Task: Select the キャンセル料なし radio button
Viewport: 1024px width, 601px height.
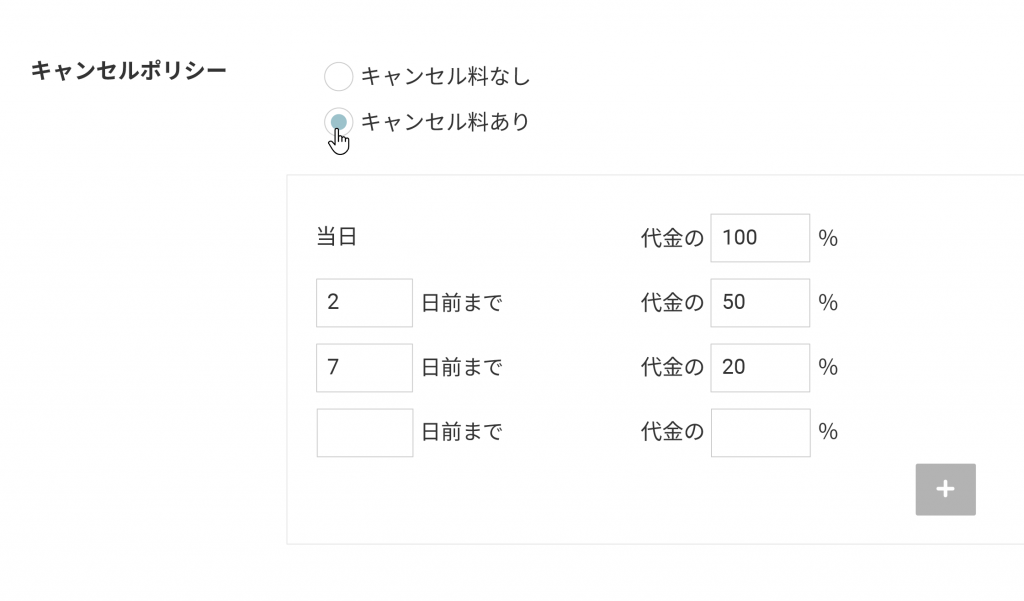Action: (339, 76)
